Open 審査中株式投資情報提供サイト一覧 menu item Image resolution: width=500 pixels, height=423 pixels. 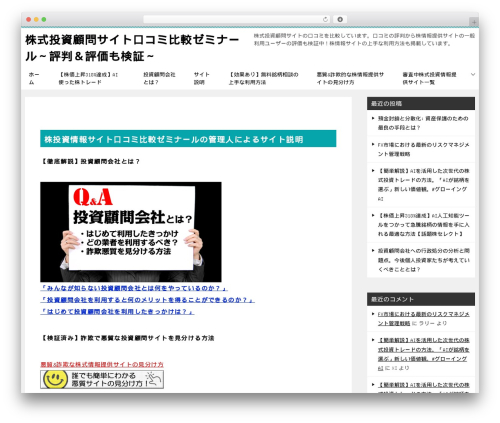[429, 78]
